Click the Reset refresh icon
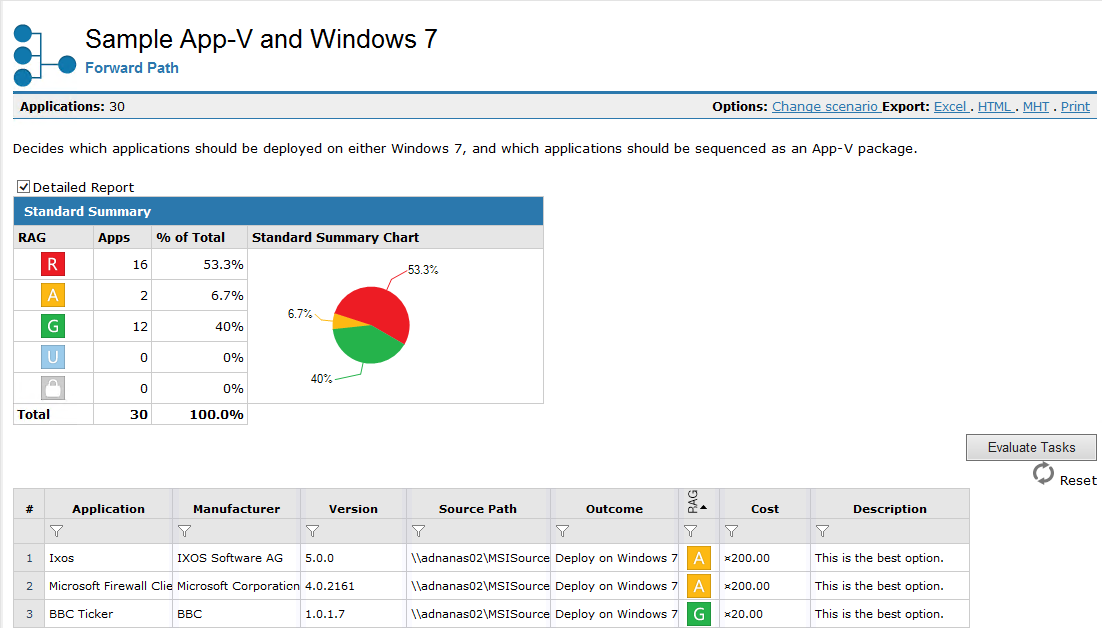Viewport: 1102px width, 630px height. [1043, 474]
